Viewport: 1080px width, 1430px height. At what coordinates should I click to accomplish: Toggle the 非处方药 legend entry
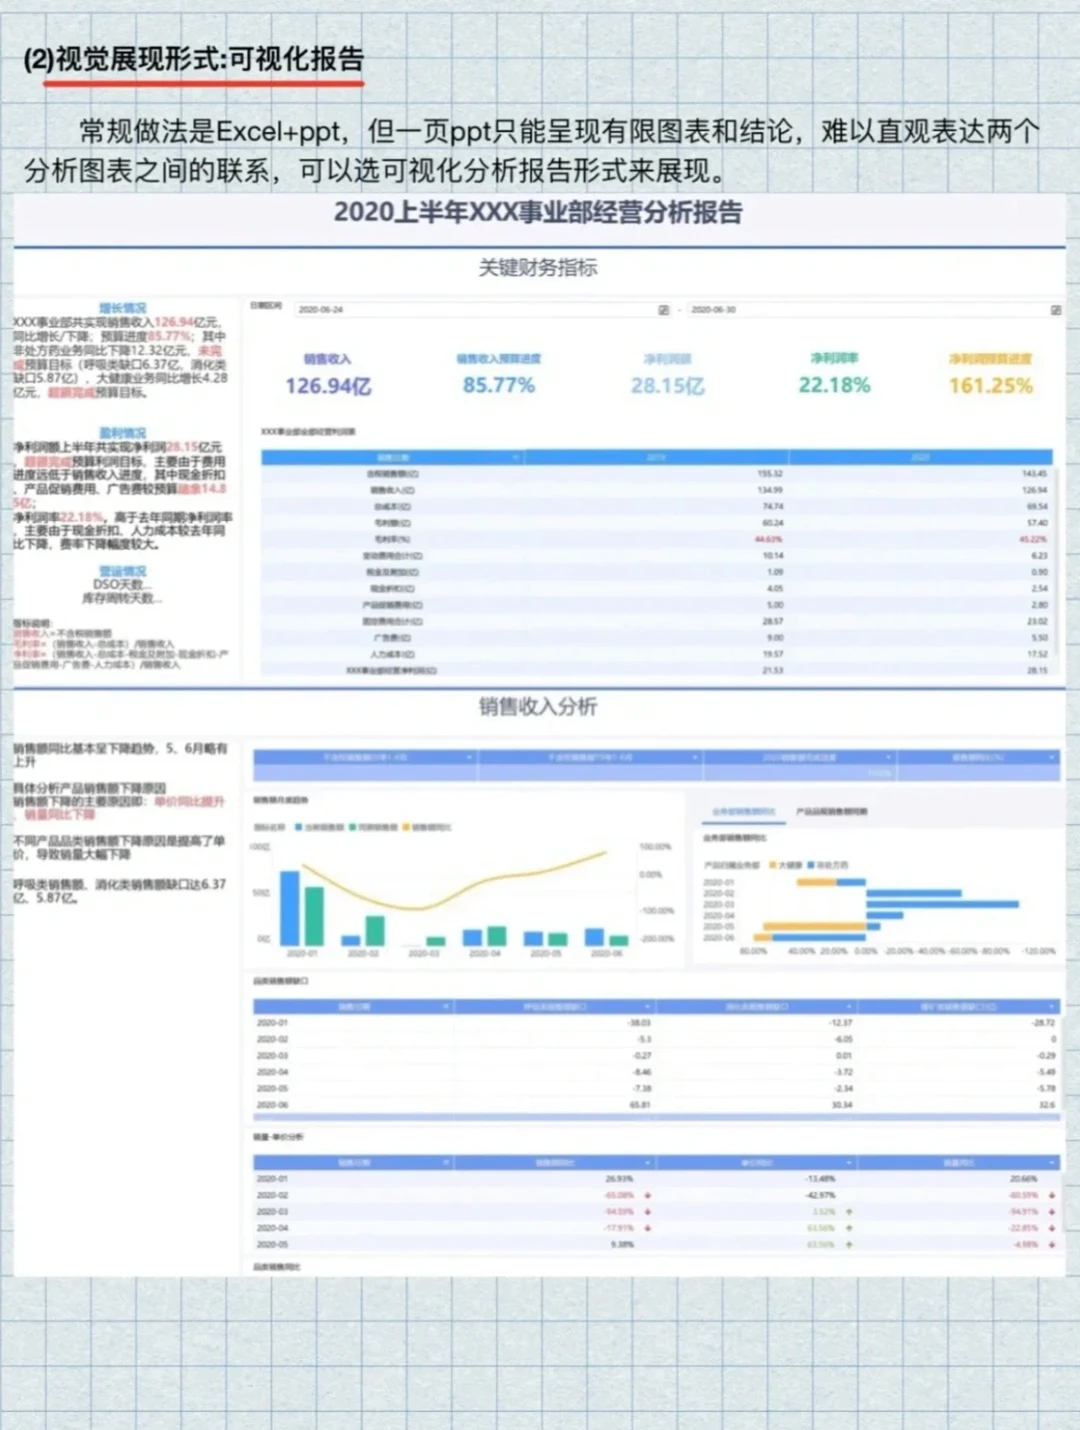[828, 864]
